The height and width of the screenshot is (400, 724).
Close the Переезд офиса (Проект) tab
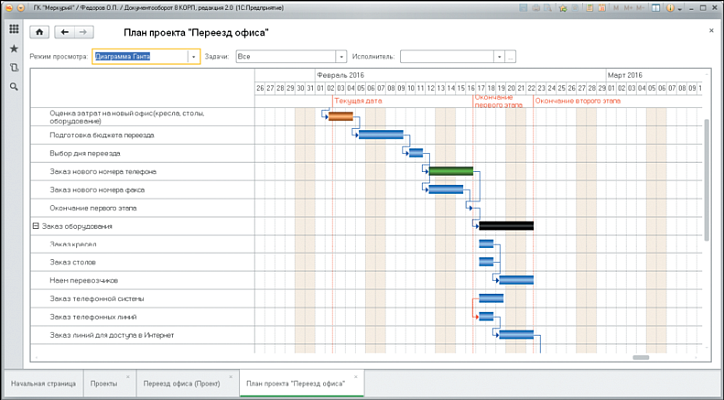(x=230, y=378)
